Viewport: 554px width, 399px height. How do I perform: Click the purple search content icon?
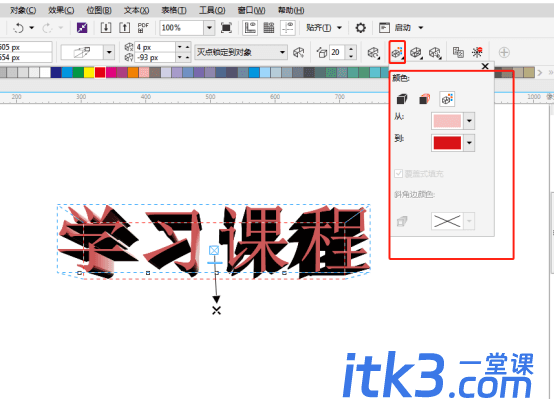82,28
